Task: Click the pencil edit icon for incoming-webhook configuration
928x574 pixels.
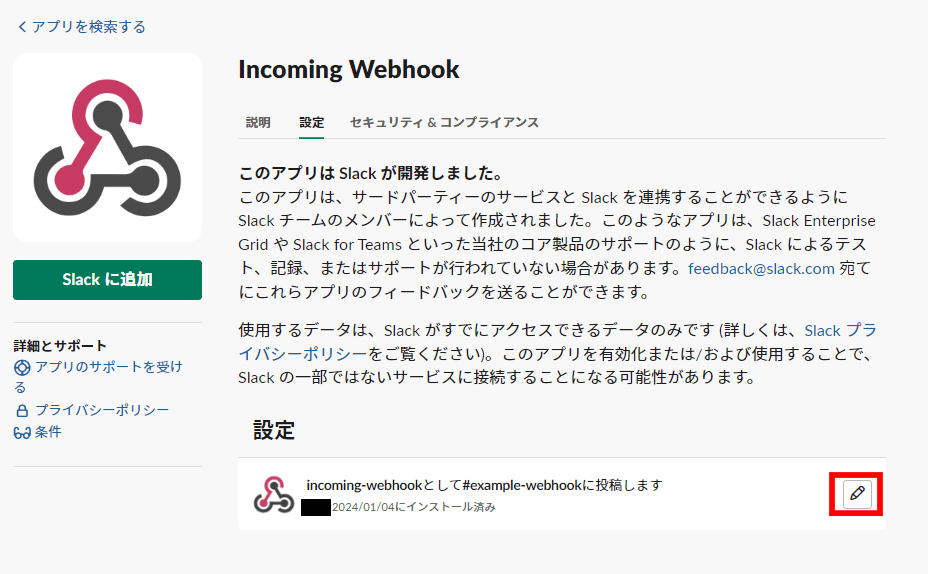Action: coord(857,494)
